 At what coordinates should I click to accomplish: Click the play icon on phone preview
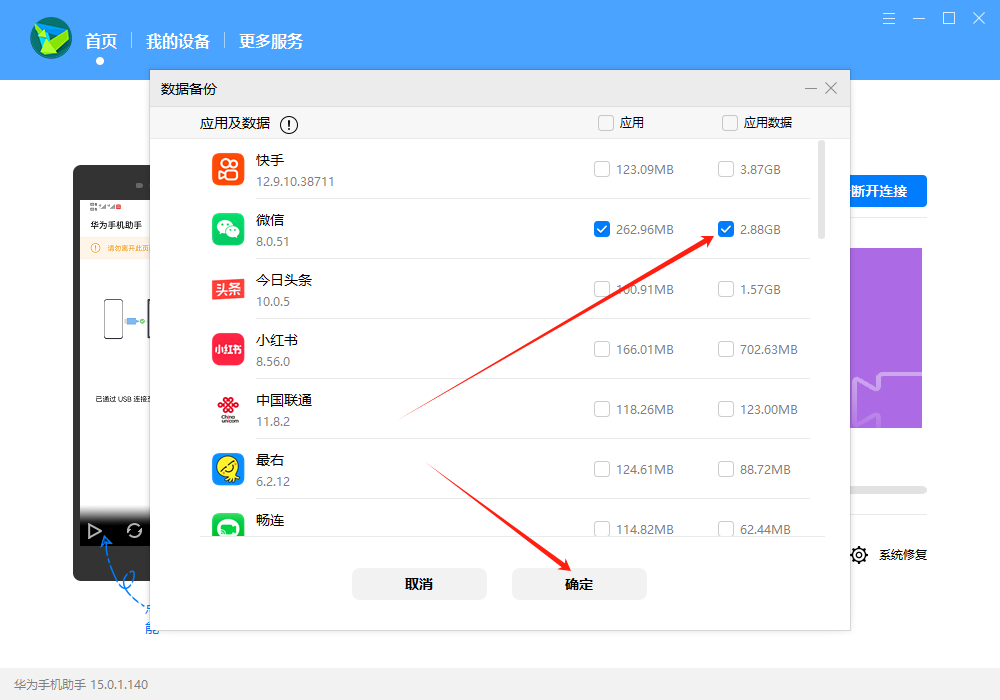[x=94, y=530]
